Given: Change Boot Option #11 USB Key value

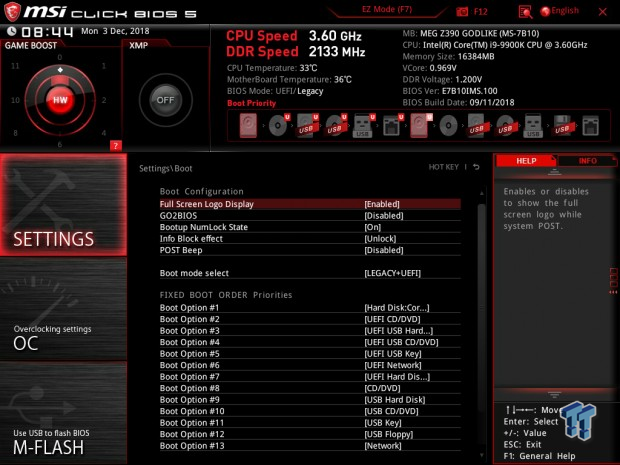Looking at the screenshot, I should click(310, 422).
